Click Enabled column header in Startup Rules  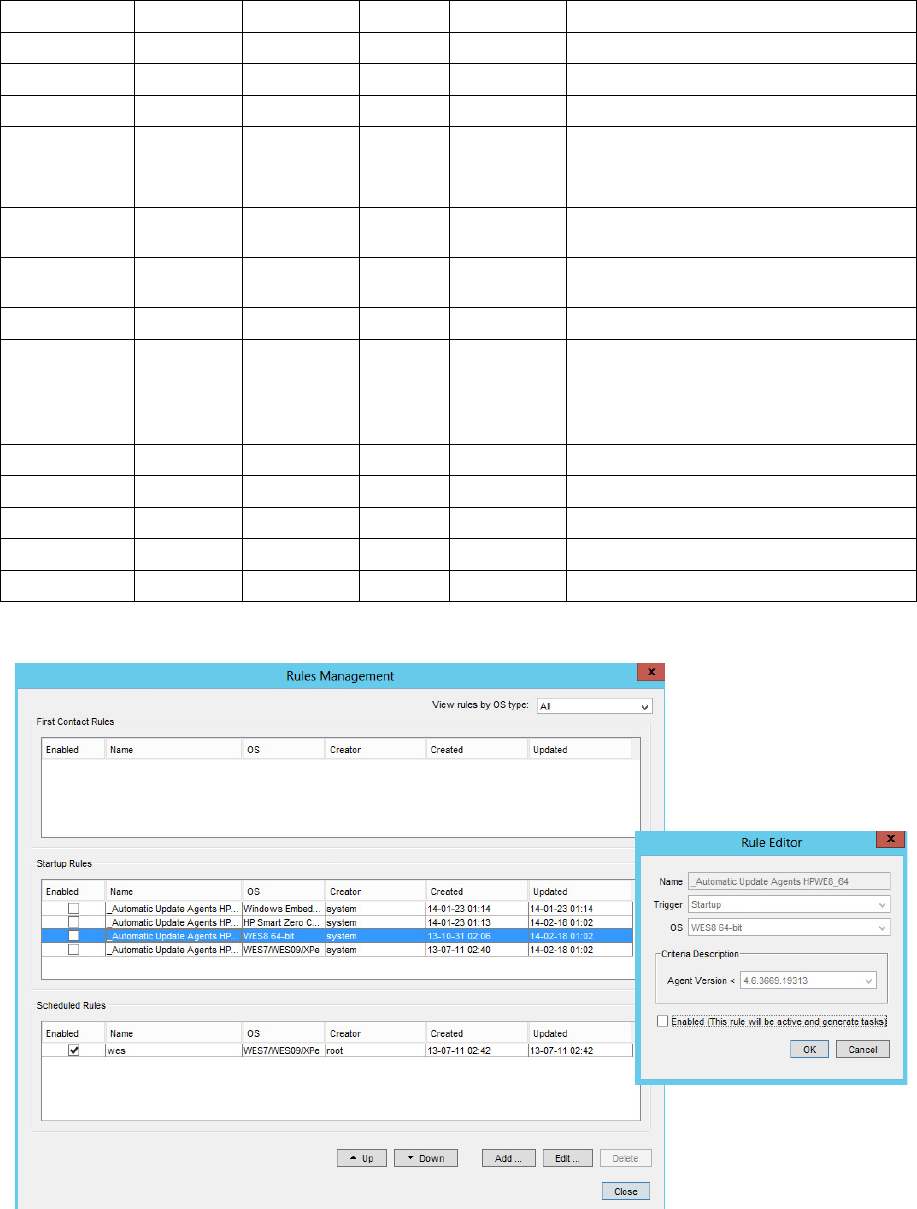(73, 891)
